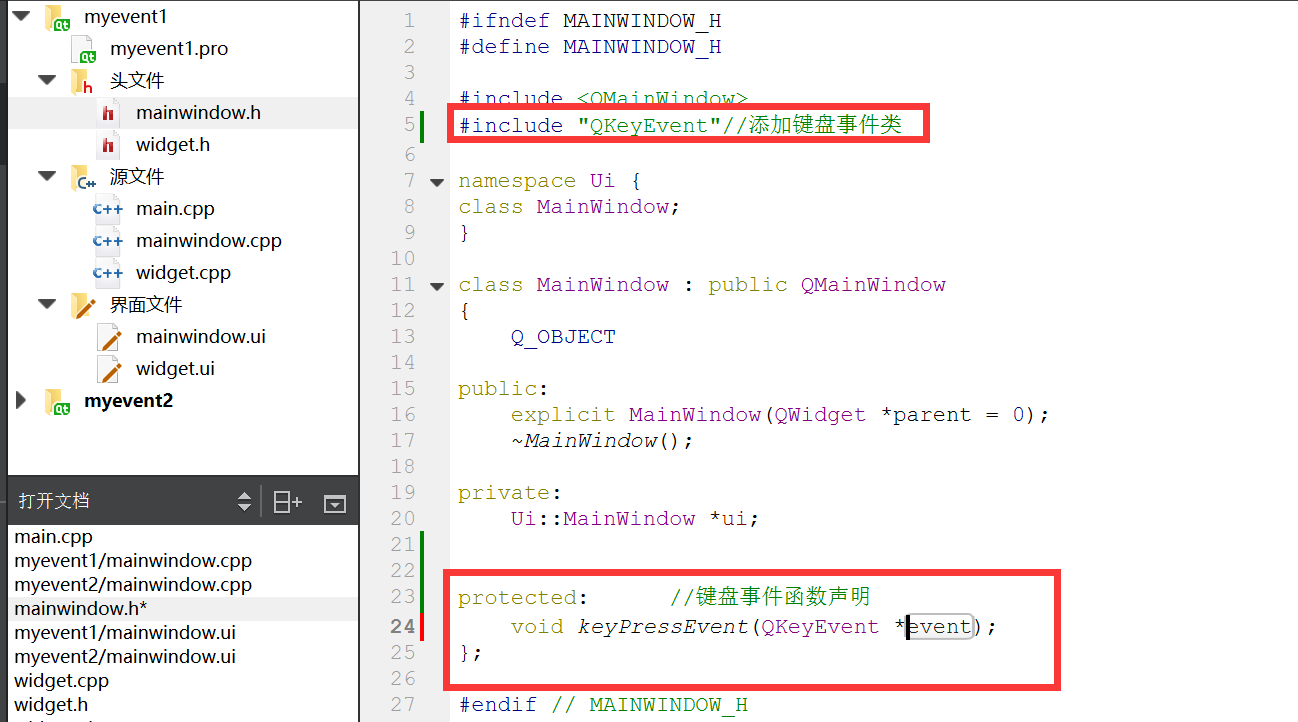Expand the myevent2 project
The width and height of the screenshot is (1298, 722).
(20, 400)
